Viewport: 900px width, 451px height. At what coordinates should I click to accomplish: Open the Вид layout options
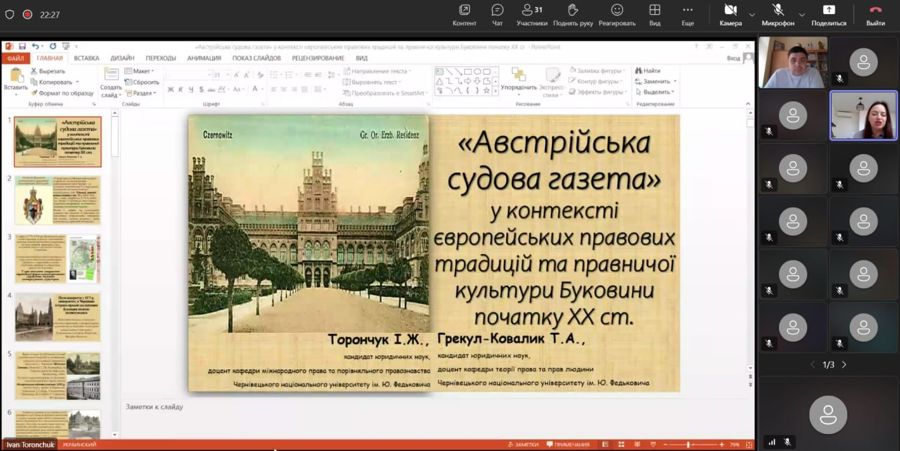[654, 15]
